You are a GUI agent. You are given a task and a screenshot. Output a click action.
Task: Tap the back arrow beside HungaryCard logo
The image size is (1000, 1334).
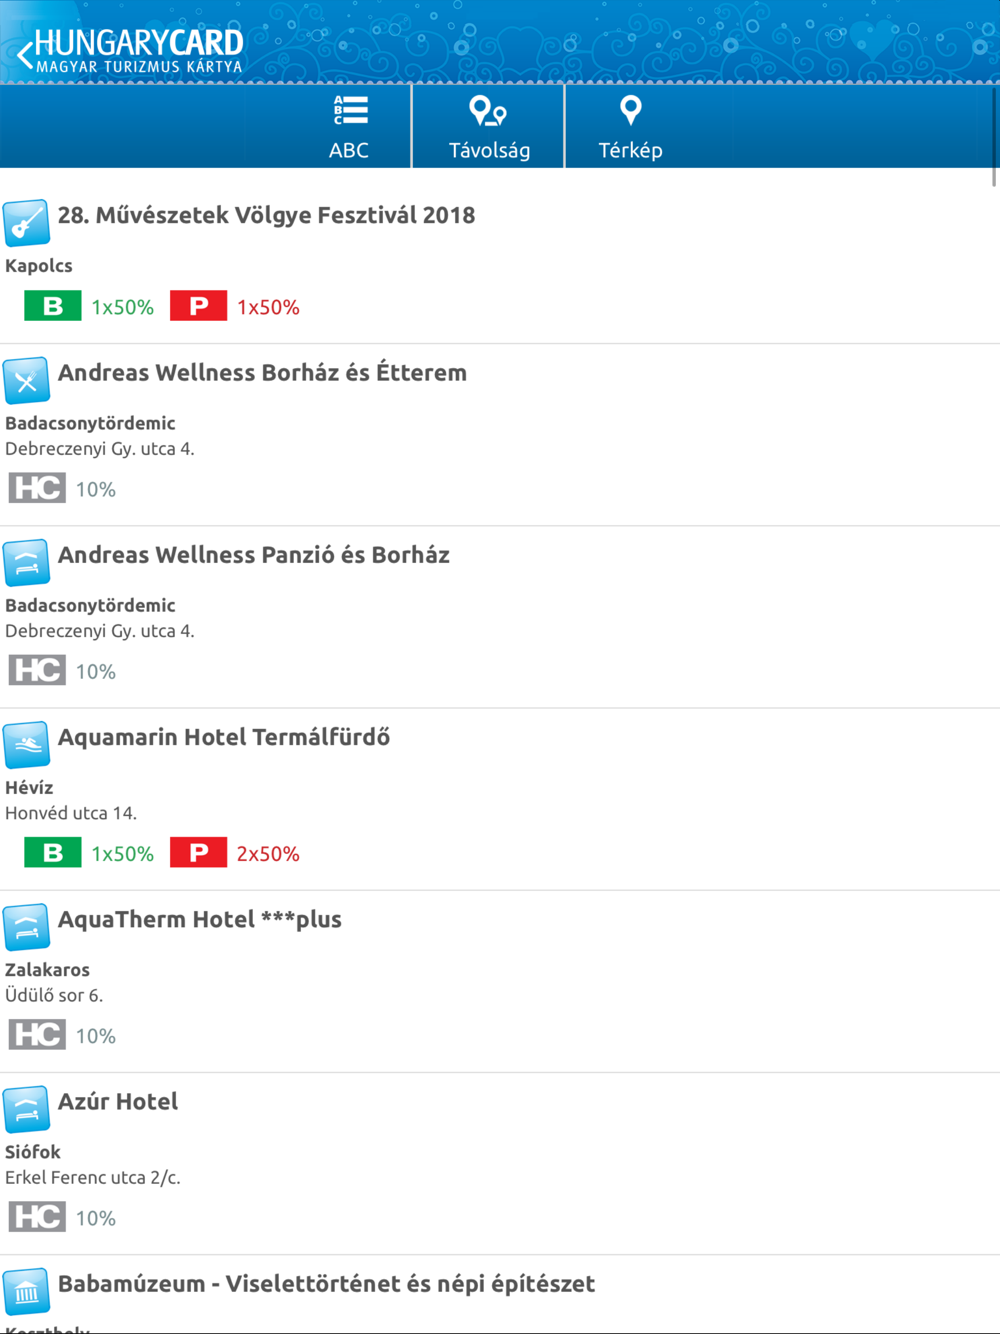24,51
